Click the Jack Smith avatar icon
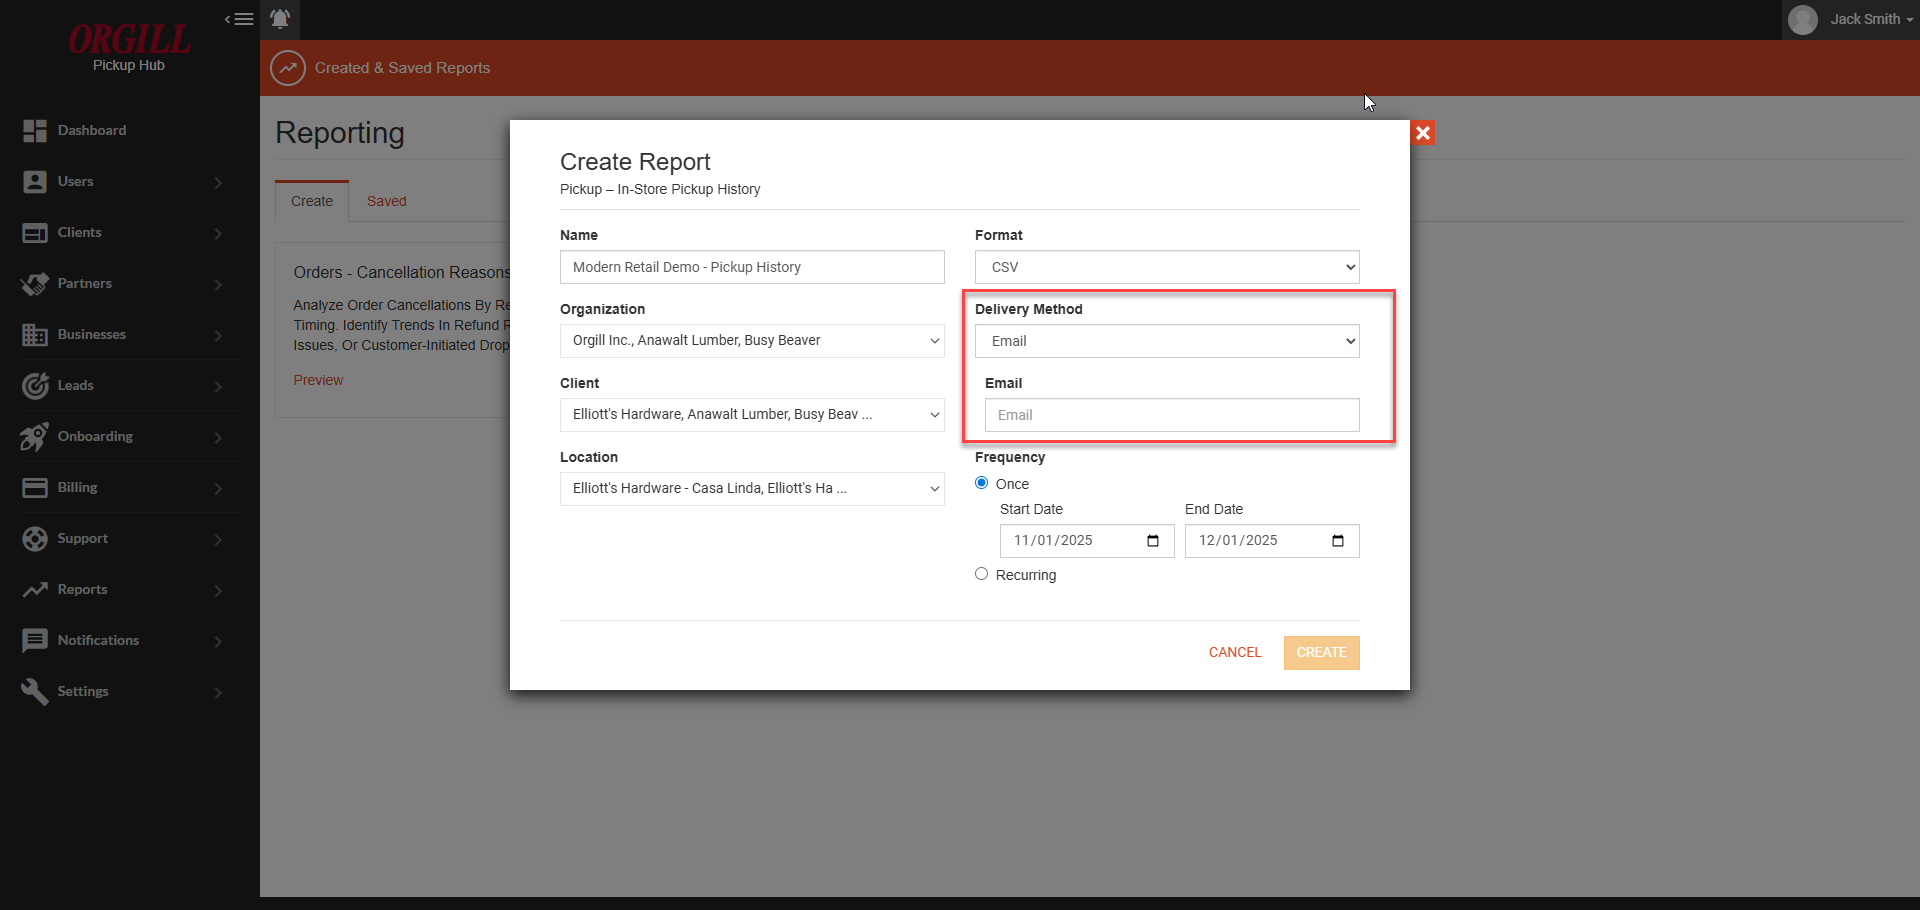Viewport: 1920px width, 910px height. 1803,20
